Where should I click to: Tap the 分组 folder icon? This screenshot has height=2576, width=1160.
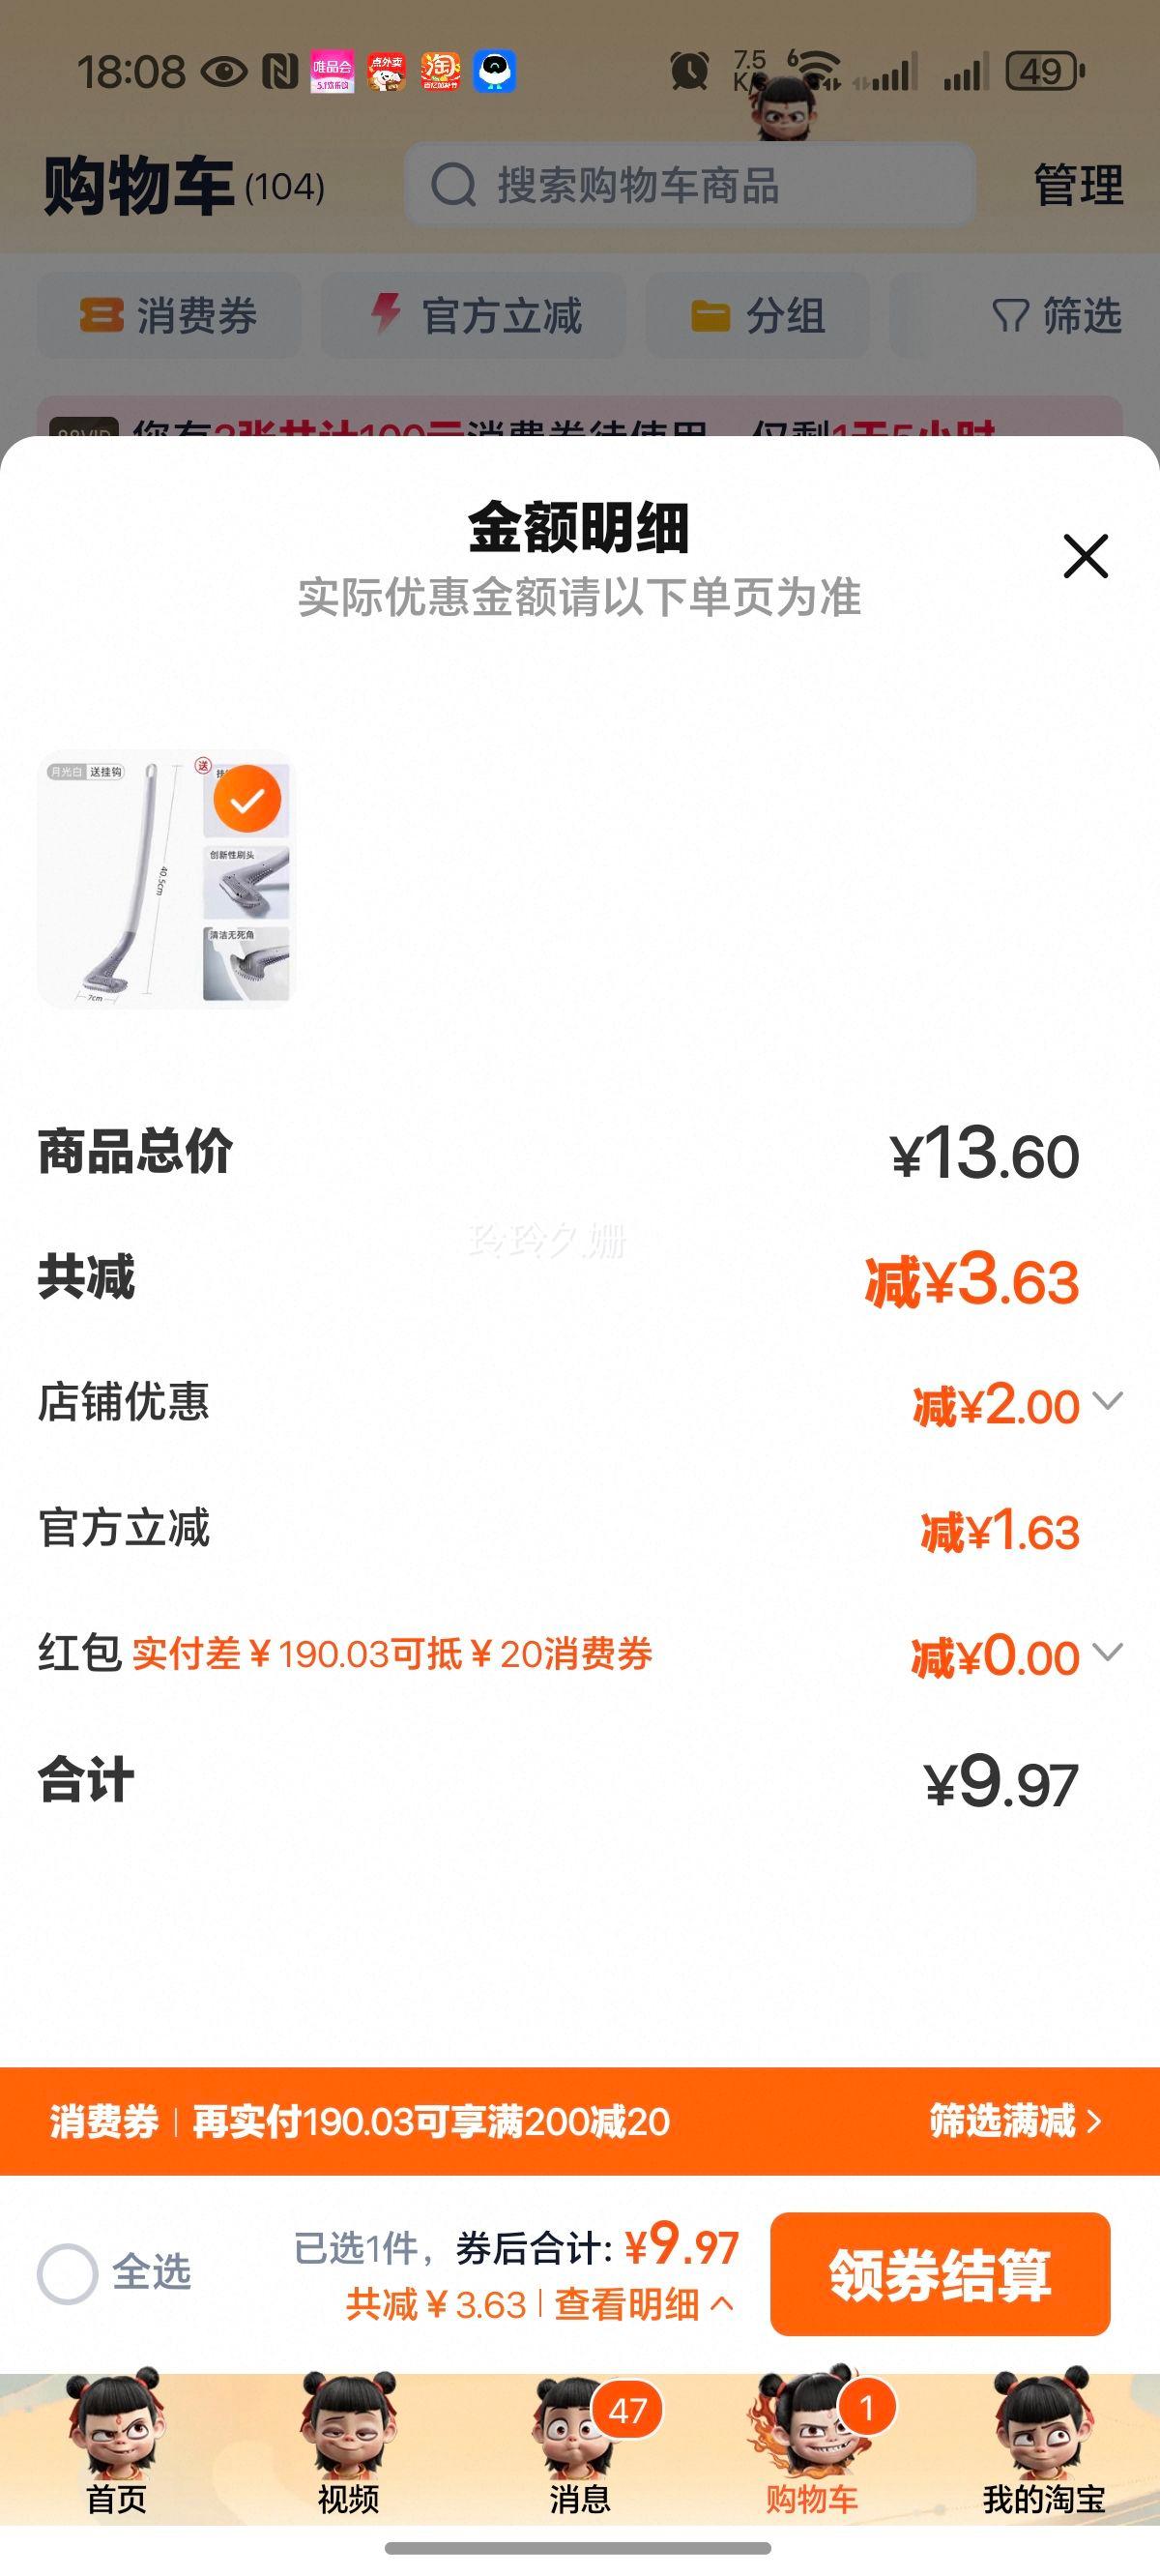(710, 316)
